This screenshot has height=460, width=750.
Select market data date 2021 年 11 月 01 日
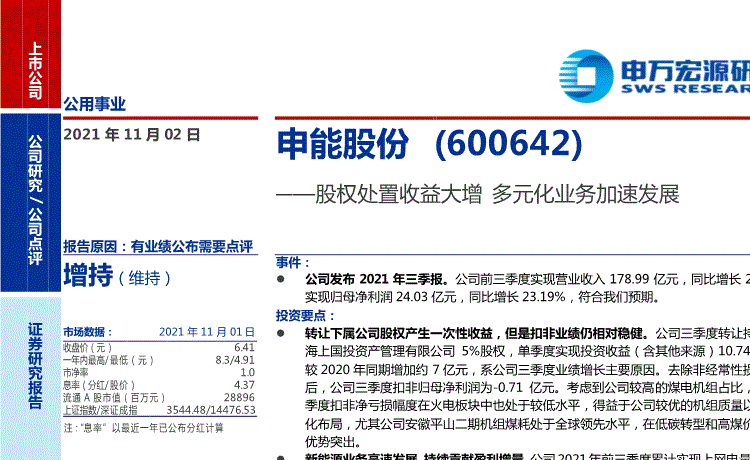tap(207, 332)
